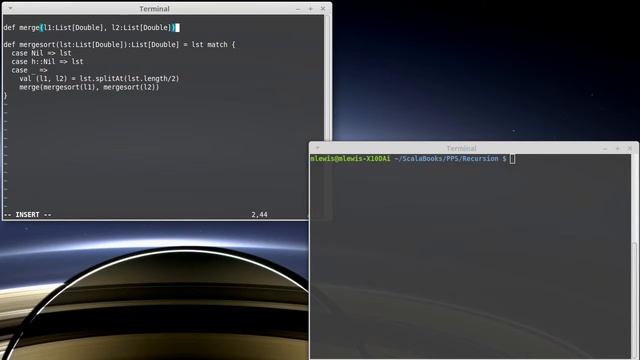
Task: Close the shell Terminal window
Action: click(630, 148)
